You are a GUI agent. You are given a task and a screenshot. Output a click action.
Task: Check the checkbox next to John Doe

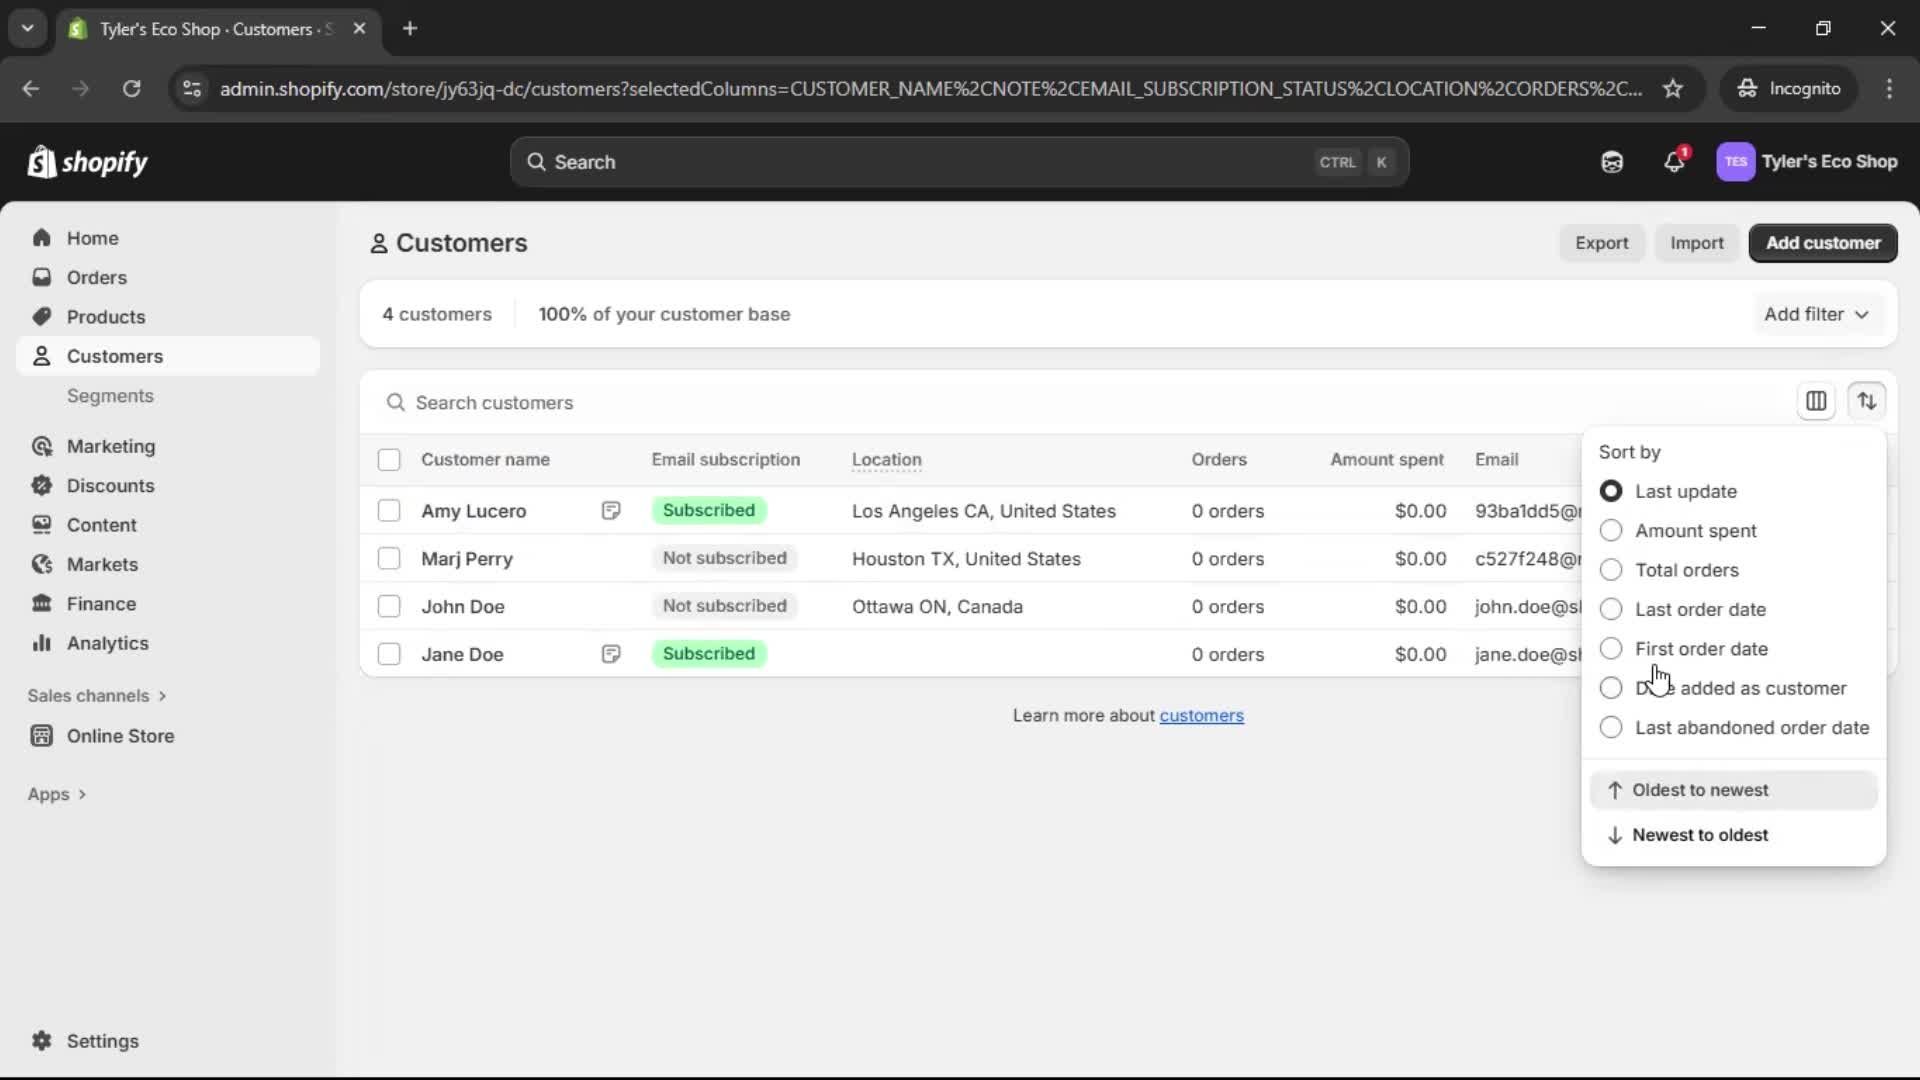point(389,606)
